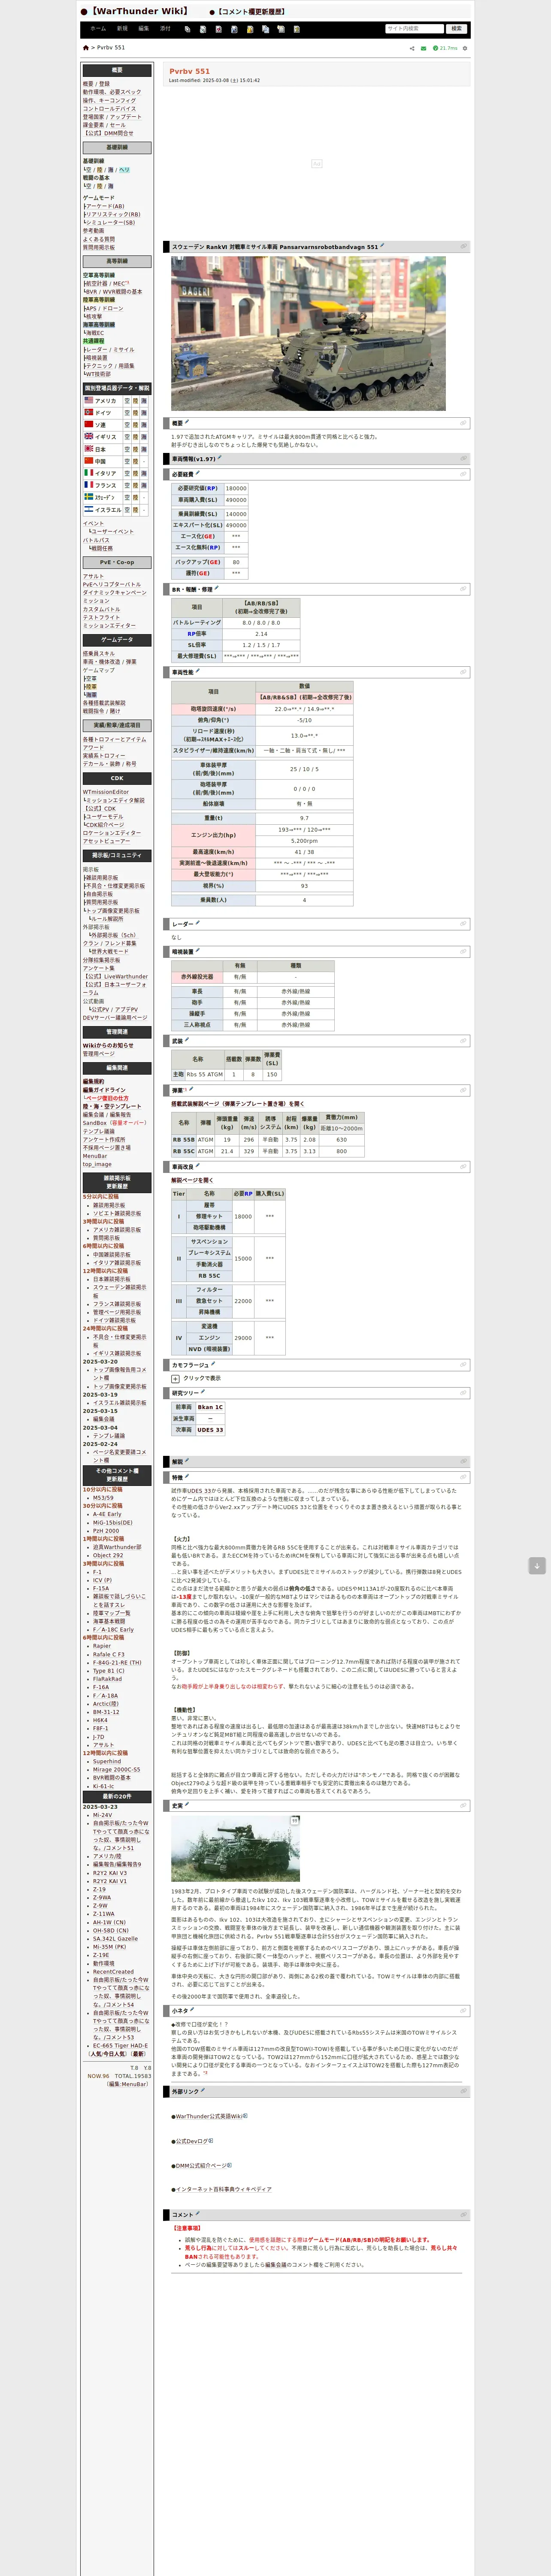Click the RB 55B ammunition row name
The height and width of the screenshot is (2576, 551).
click(x=184, y=1139)
